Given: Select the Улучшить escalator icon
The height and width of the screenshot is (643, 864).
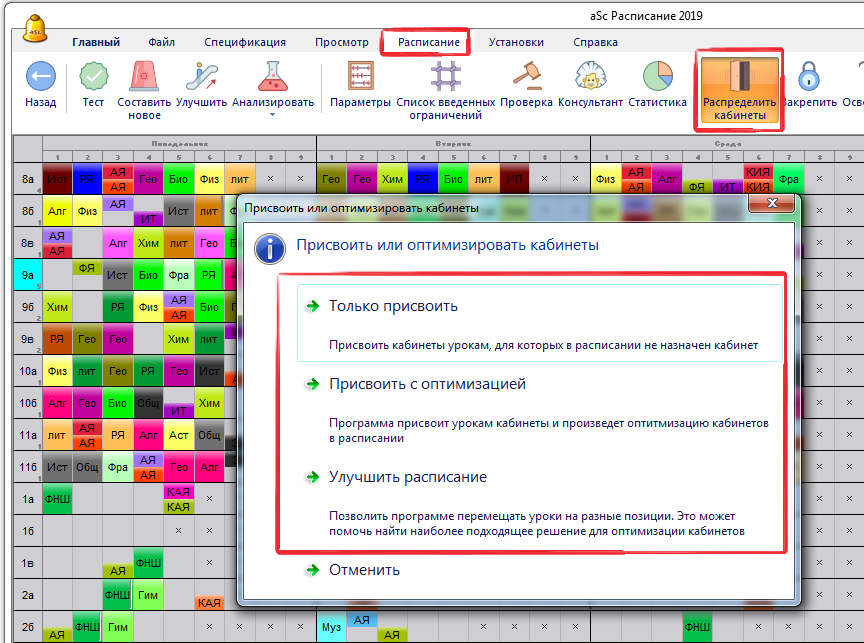Looking at the screenshot, I should (201, 78).
